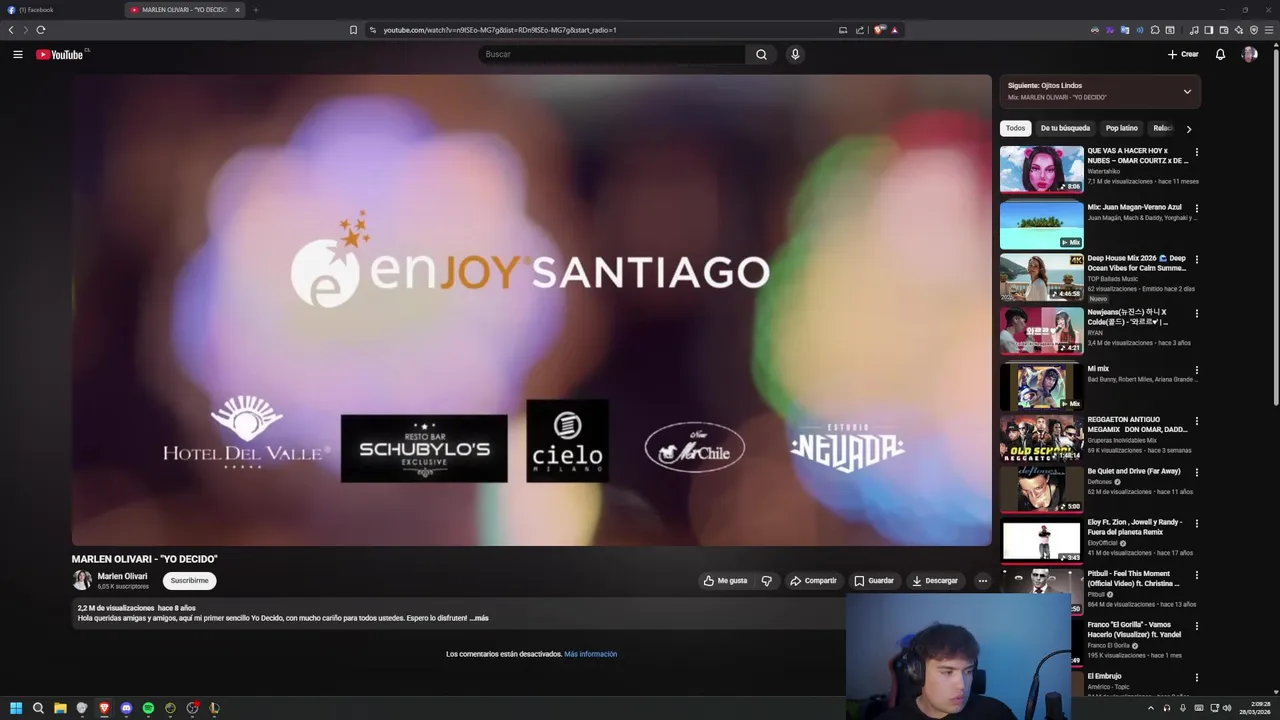Open Windows taskbar search

[38, 708]
